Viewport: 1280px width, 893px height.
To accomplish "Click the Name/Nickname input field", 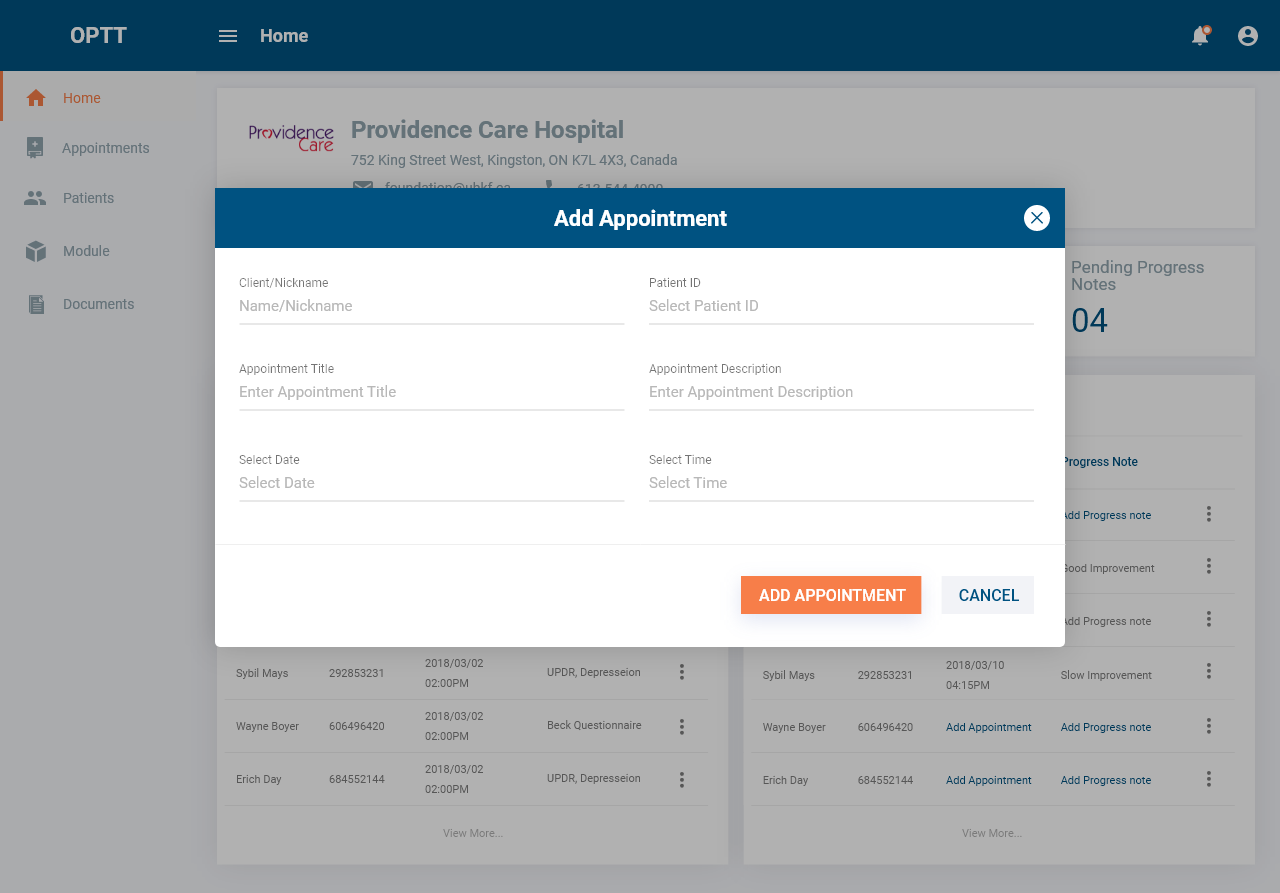I will (431, 306).
